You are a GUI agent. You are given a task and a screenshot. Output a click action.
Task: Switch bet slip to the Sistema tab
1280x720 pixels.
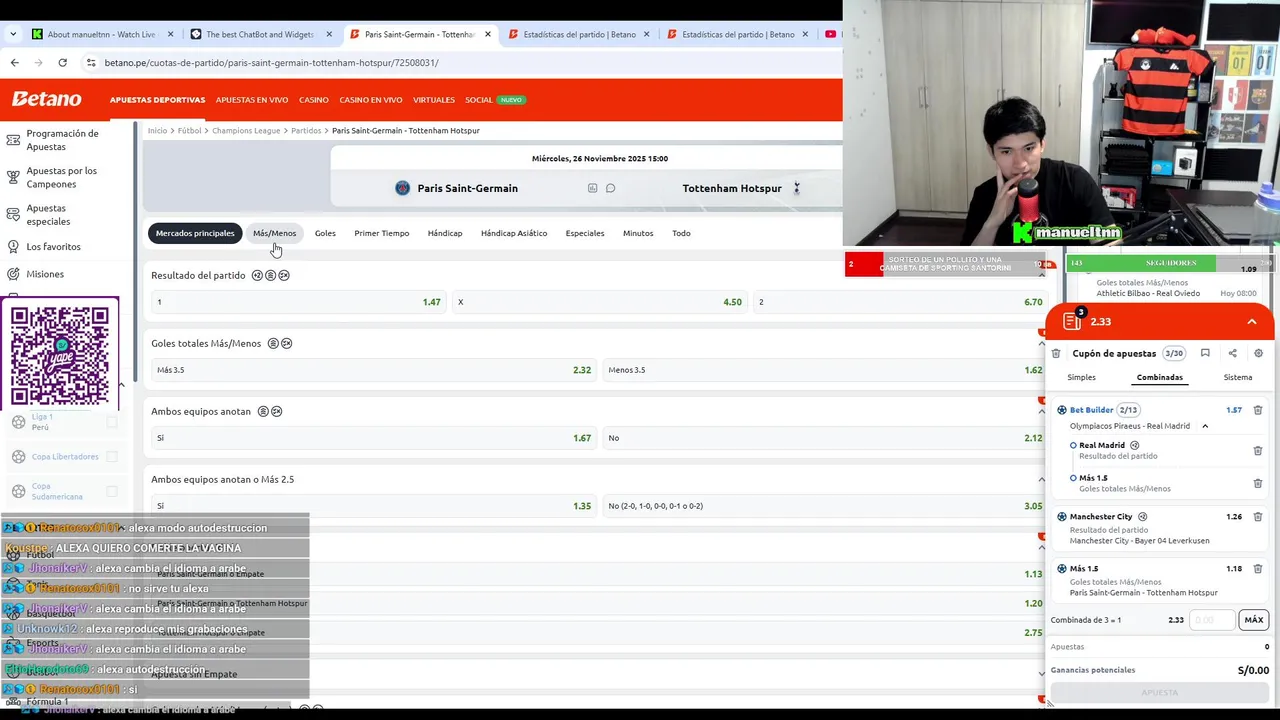coord(1238,377)
